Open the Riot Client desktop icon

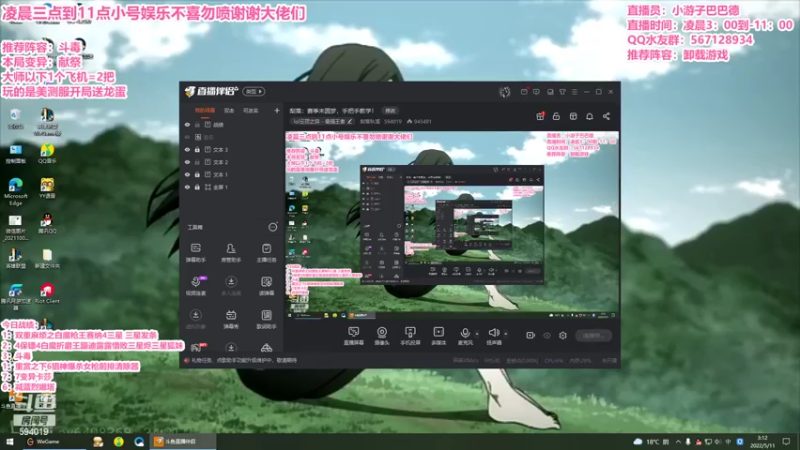(x=47, y=293)
